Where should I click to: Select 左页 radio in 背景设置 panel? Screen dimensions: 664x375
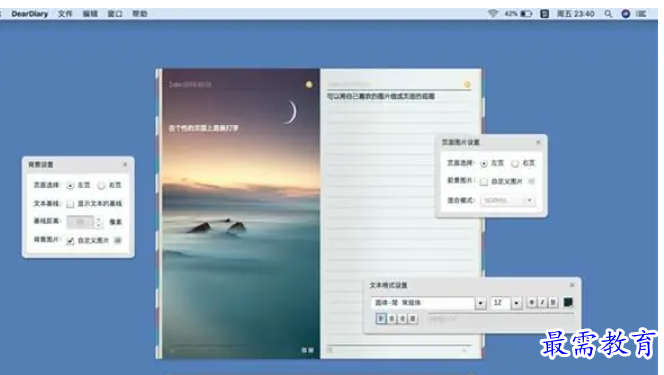[70, 185]
